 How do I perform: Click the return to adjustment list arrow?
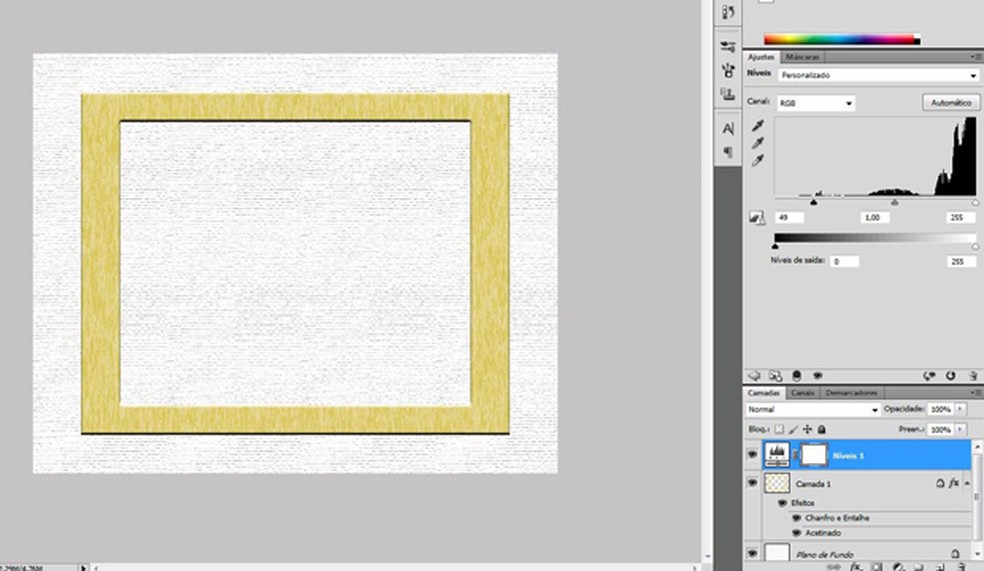[754, 376]
